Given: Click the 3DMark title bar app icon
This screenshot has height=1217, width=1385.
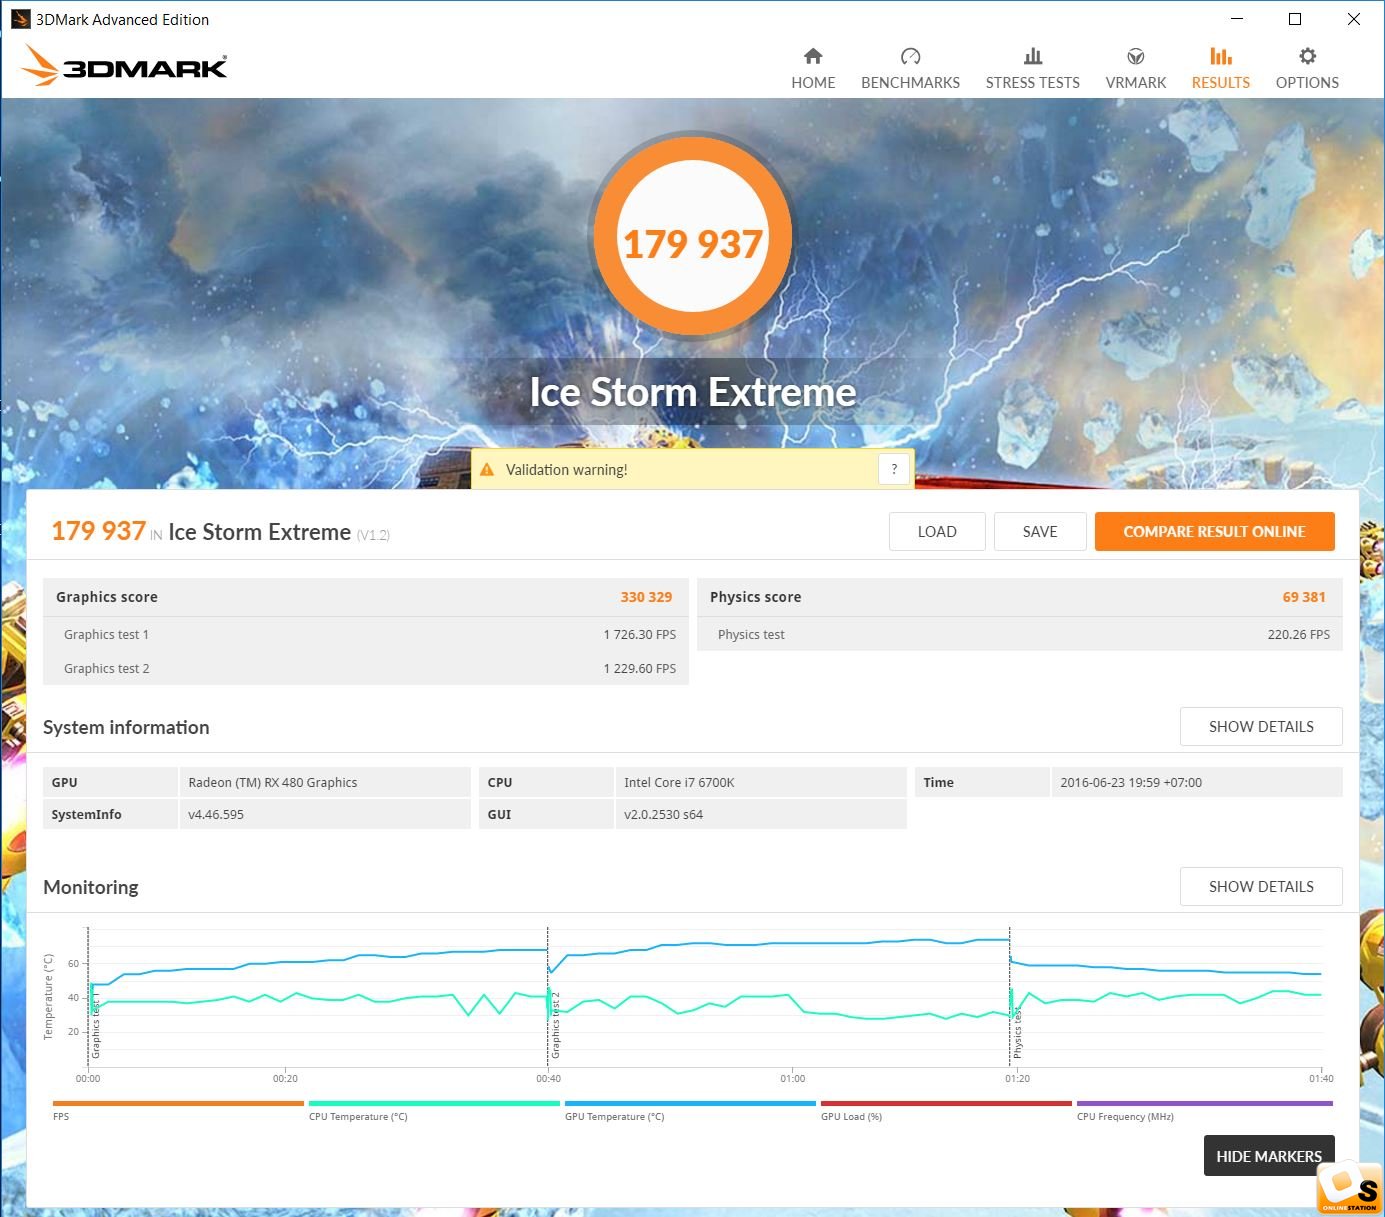Looking at the screenshot, I should point(20,19).
